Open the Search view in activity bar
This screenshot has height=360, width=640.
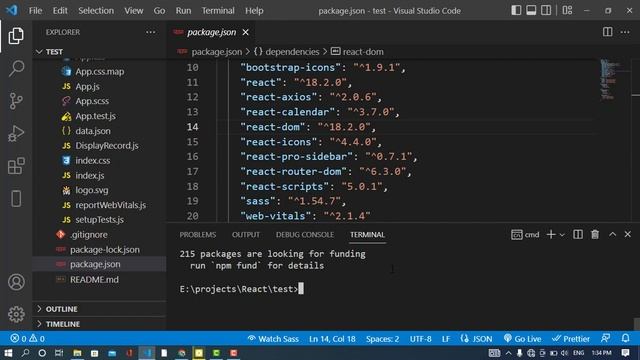16,68
